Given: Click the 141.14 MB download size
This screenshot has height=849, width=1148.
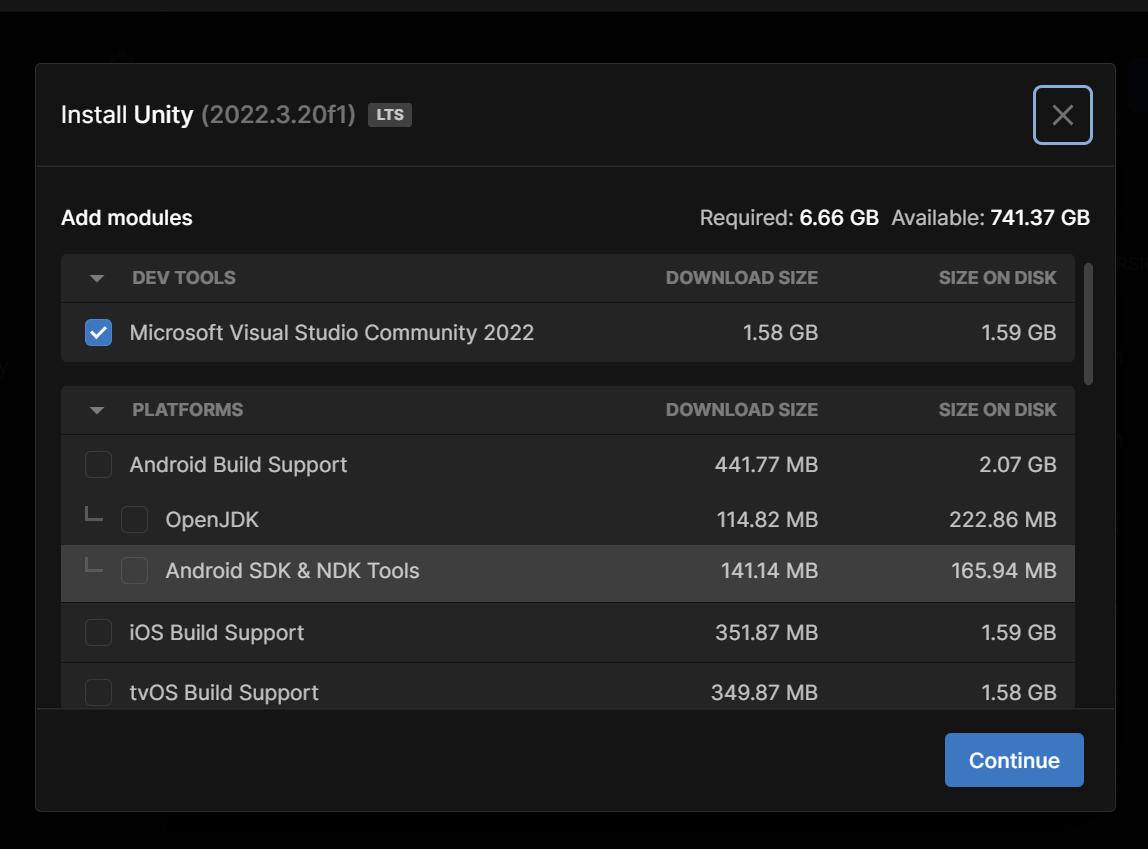Looking at the screenshot, I should tap(769, 571).
